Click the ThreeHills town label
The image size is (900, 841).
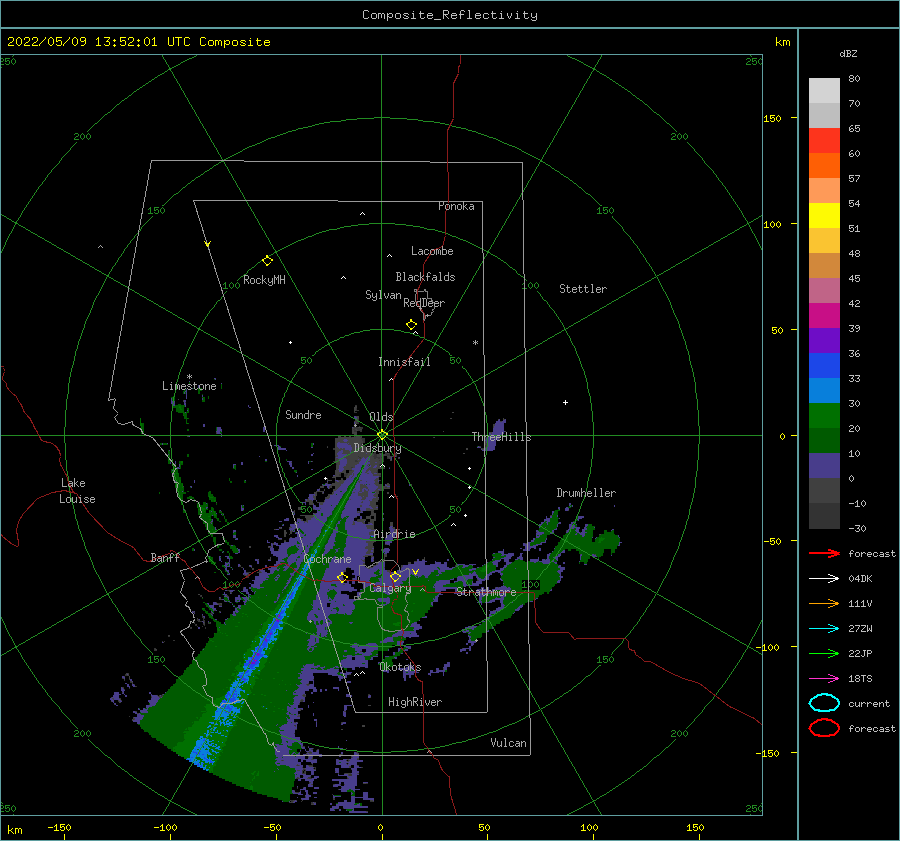[502, 437]
